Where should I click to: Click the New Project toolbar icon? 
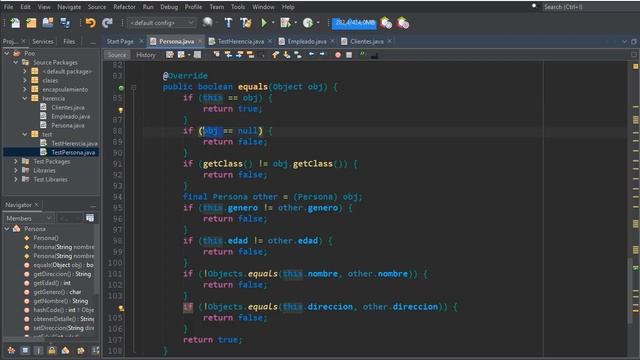pyautogui.click(x=31, y=23)
